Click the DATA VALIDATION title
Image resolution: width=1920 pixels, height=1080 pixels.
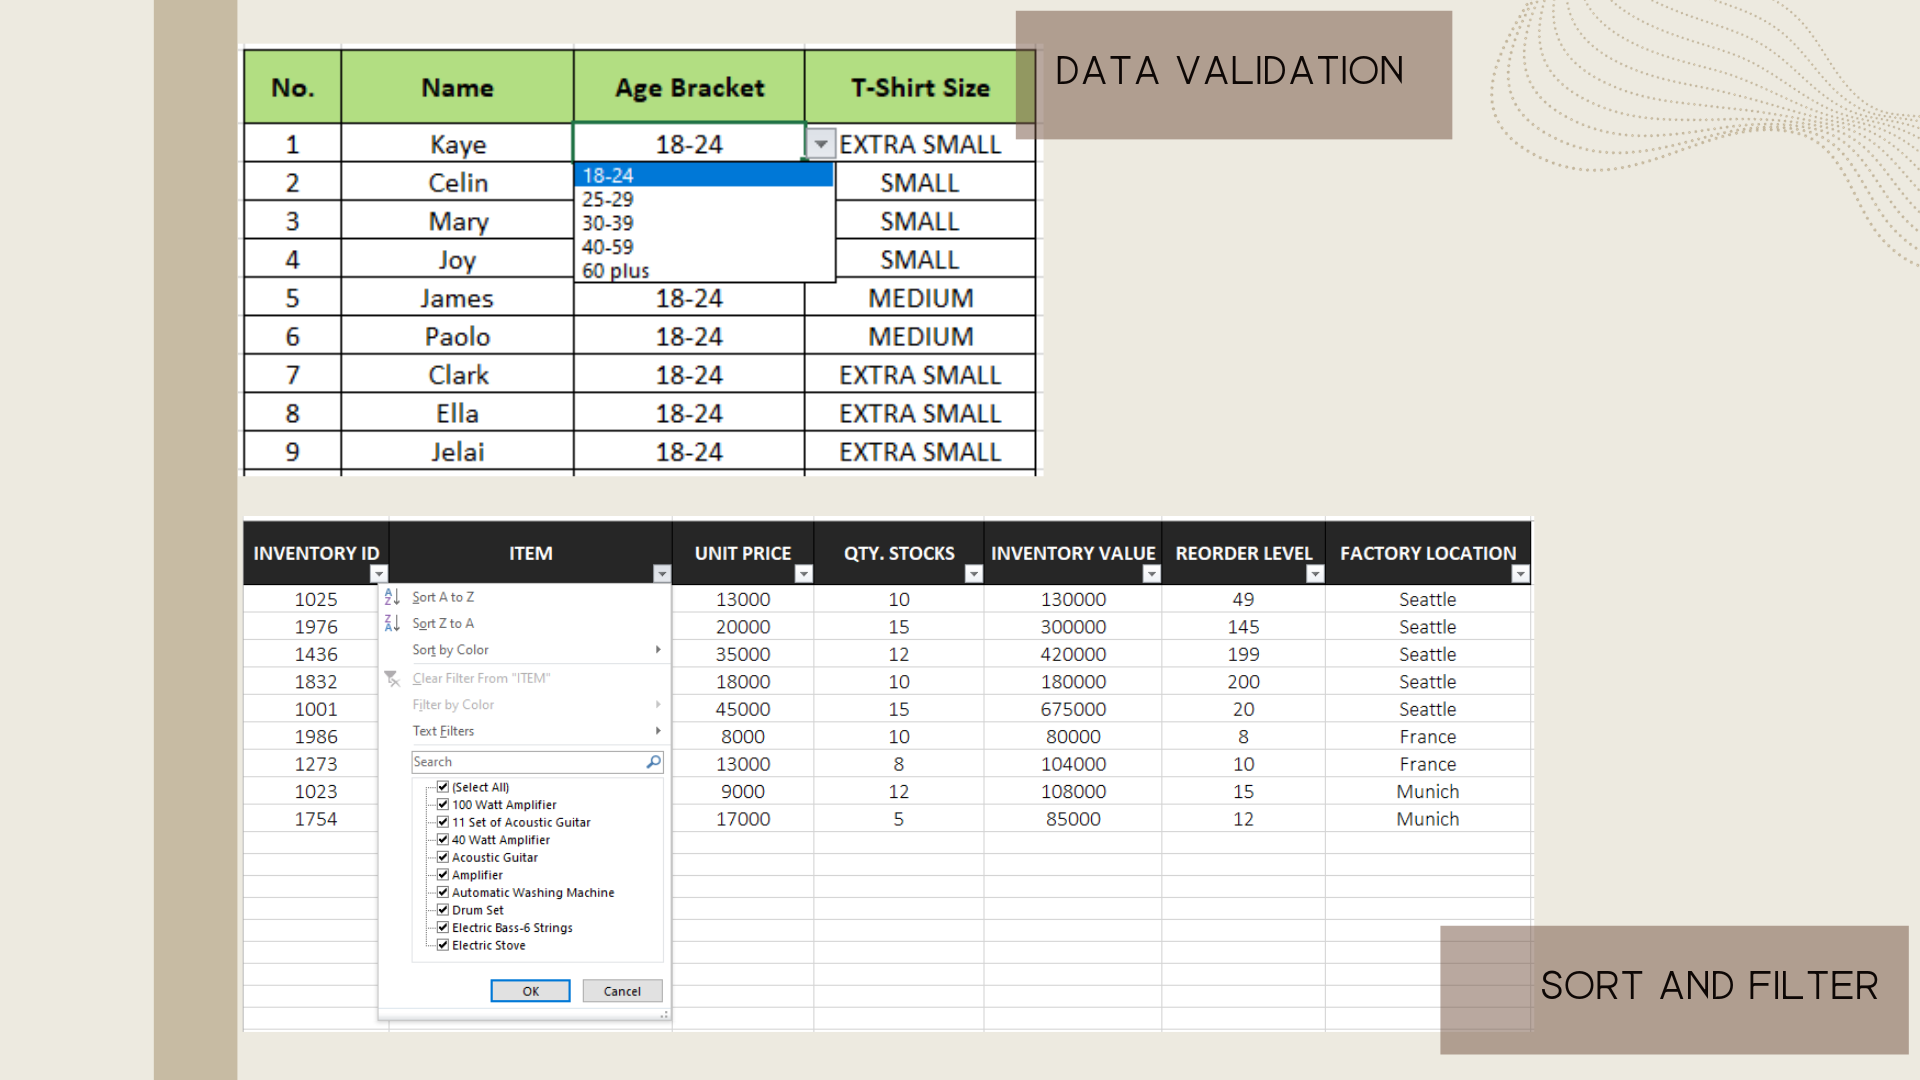[1230, 71]
